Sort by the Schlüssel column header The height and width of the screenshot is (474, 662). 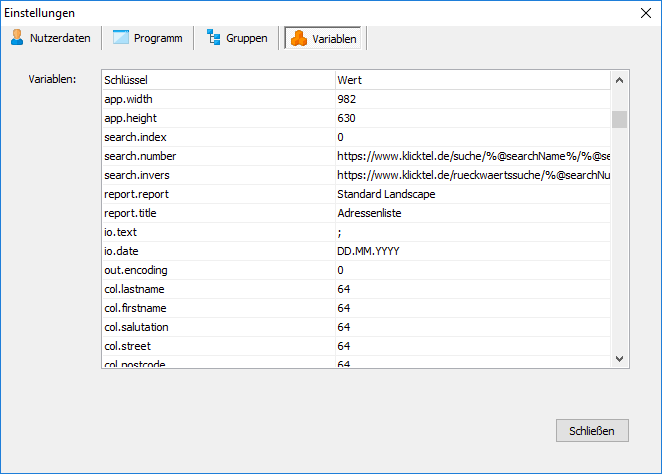pos(217,79)
